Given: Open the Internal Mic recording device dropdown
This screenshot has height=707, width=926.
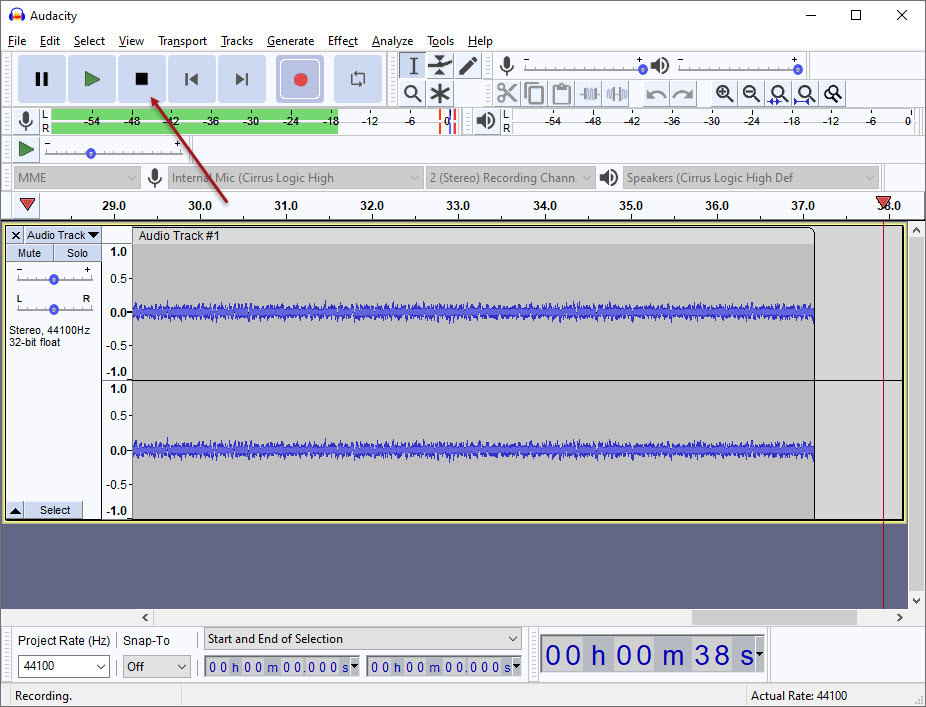Looking at the screenshot, I should (295, 178).
